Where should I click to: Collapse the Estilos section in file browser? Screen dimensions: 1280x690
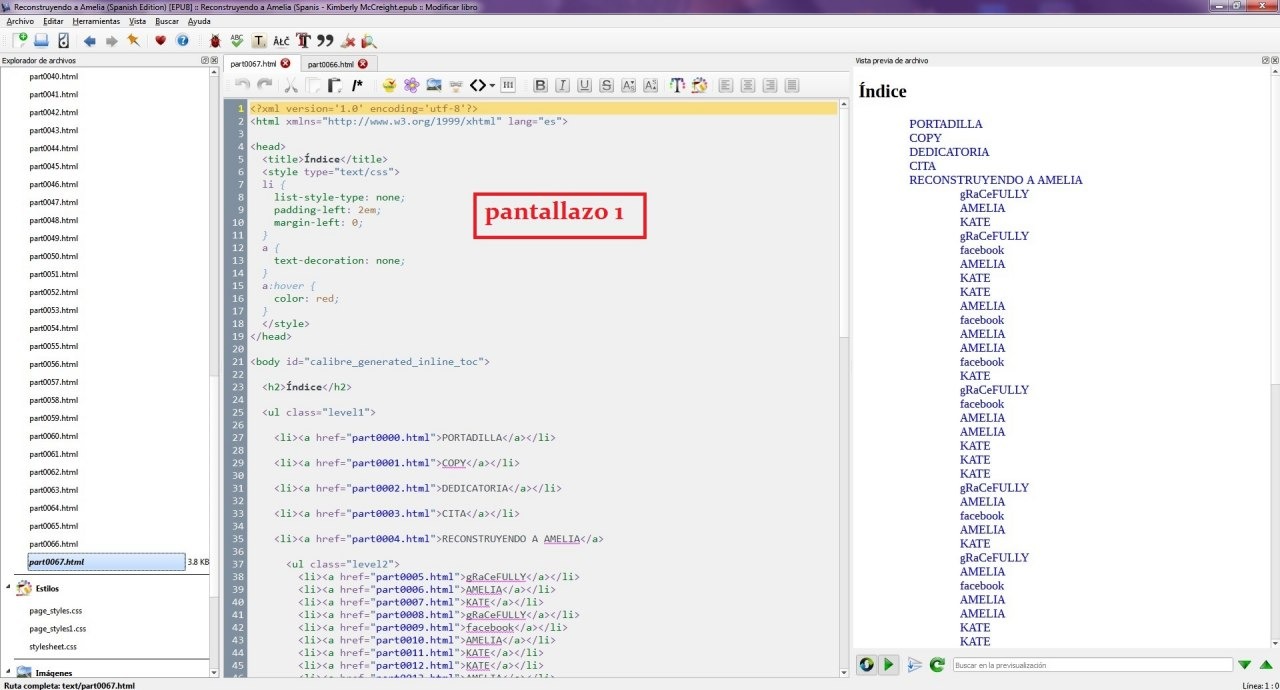point(9,589)
